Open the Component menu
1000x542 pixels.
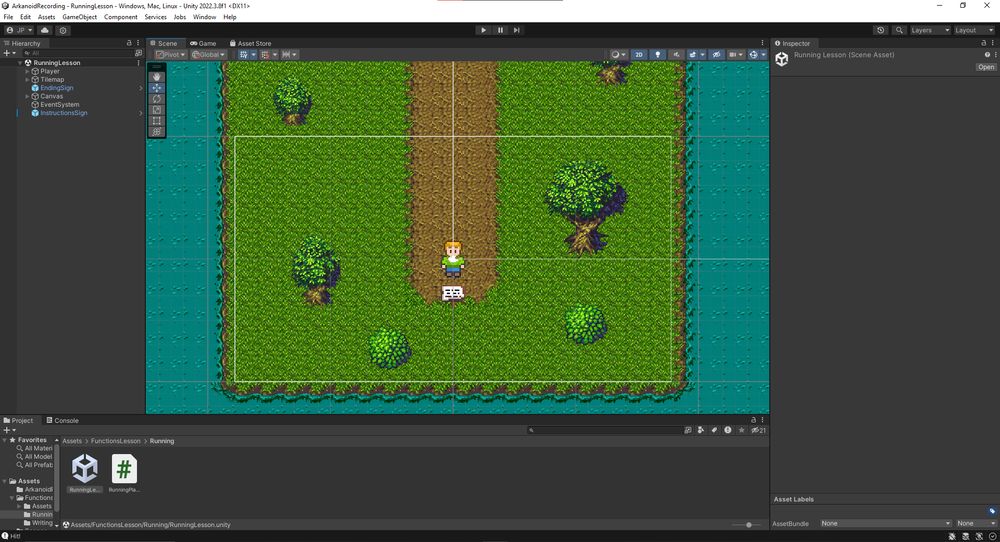(121, 17)
